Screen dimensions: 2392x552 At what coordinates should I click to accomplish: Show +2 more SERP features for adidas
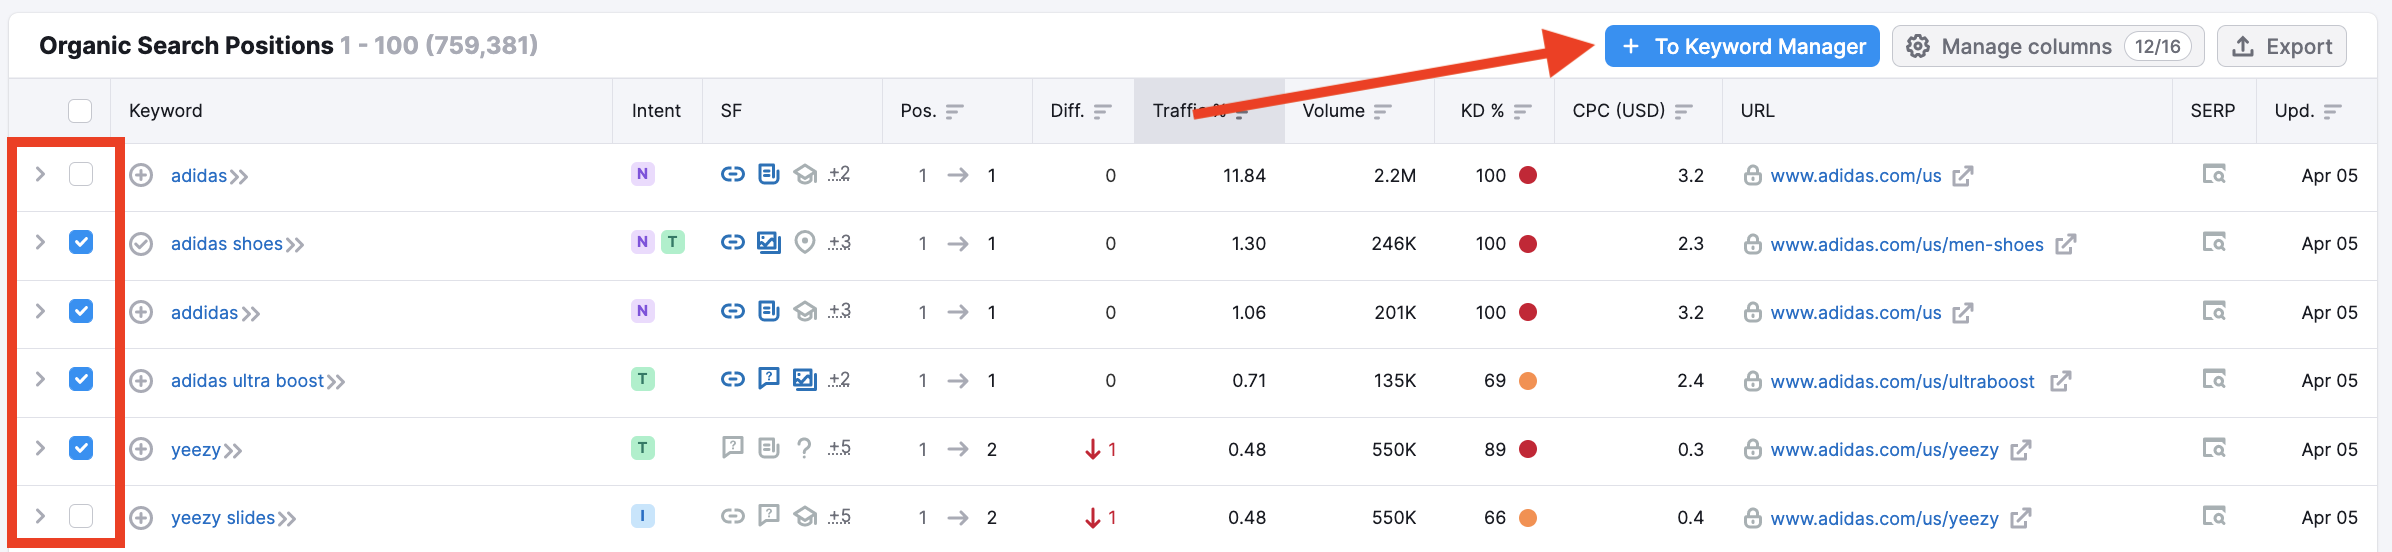(839, 174)
